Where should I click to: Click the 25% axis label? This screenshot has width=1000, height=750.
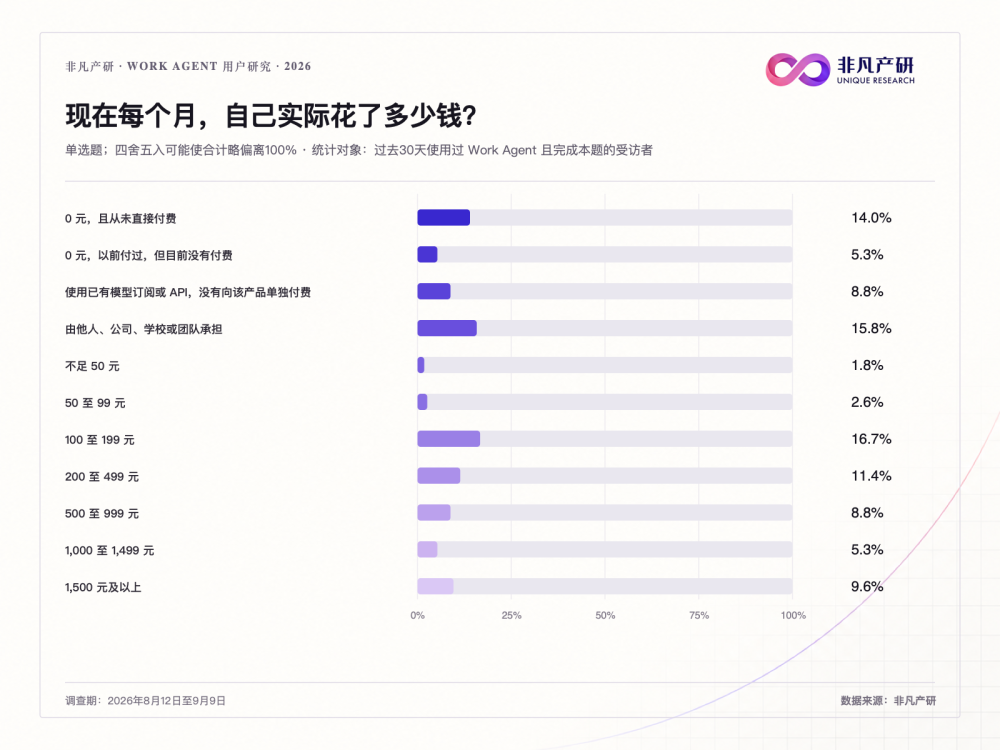(x=511, y=615)
